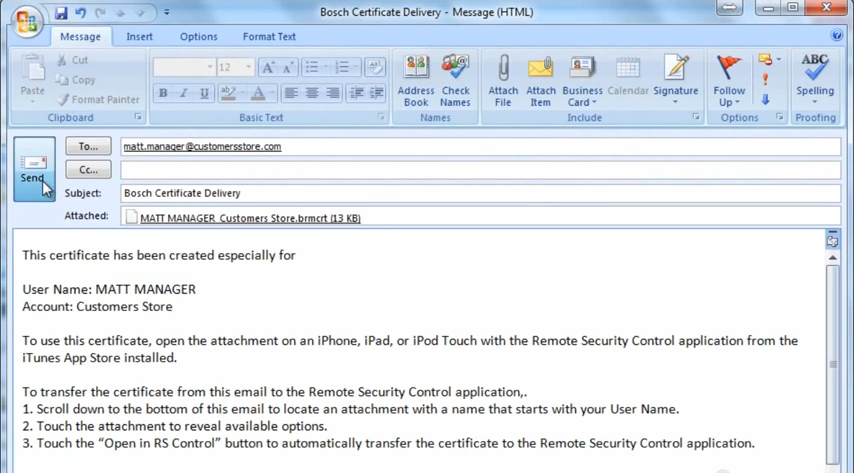Run Check Names on recipients
Viewport: 854px width, 473px height.
455,80
